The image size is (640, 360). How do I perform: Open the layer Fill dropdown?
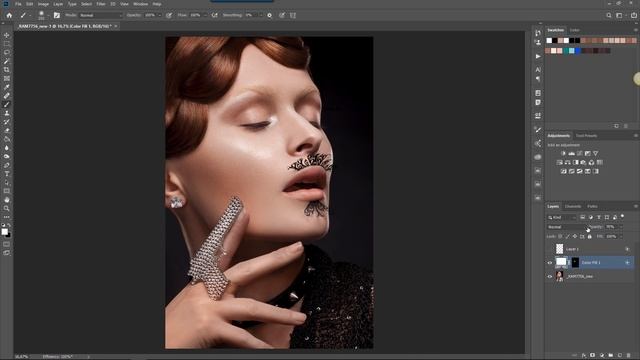[621, 236]
